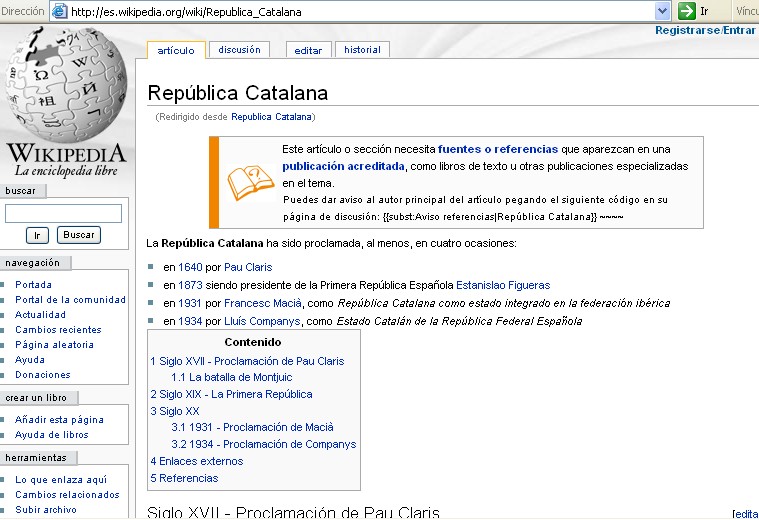Open Ayuda de libros
The image size is (759, 520).
pos(51,435)
